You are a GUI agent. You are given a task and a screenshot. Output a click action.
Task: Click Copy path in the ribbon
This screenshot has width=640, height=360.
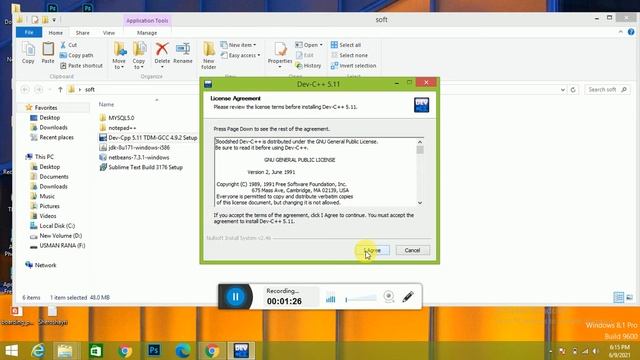(77, 55)
